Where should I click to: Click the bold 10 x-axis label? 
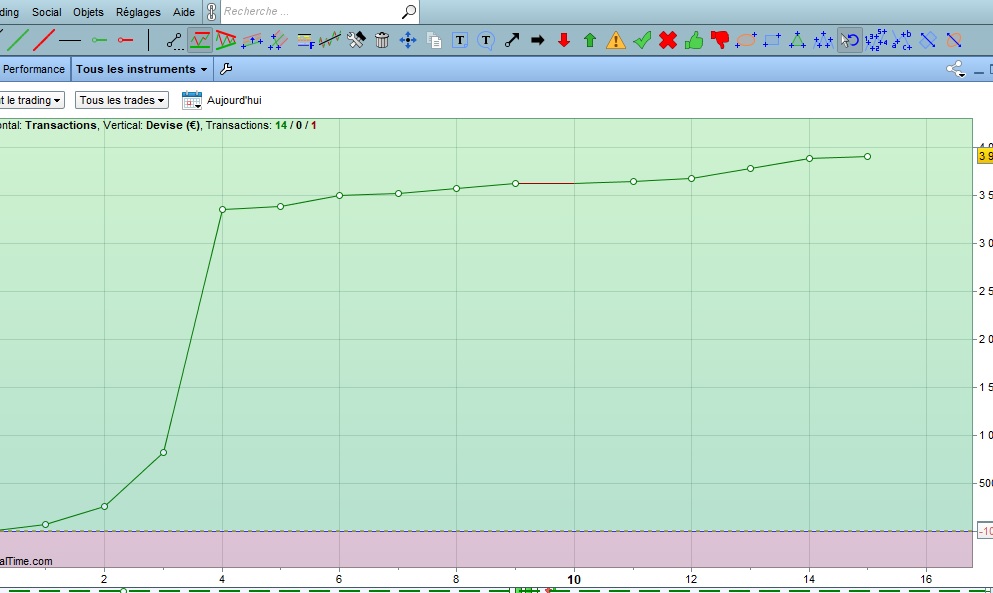574,579
